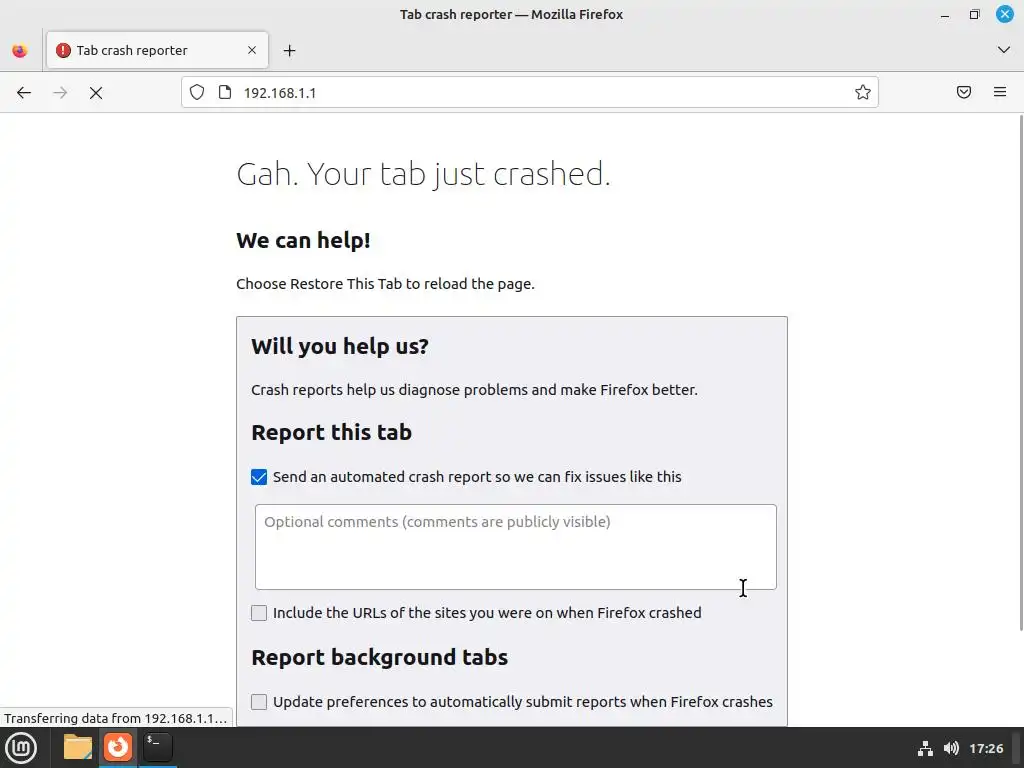This screenshot has width=1024, height=768.
Task: Open the Files folder in taskbar
Action: pos(78,747)
